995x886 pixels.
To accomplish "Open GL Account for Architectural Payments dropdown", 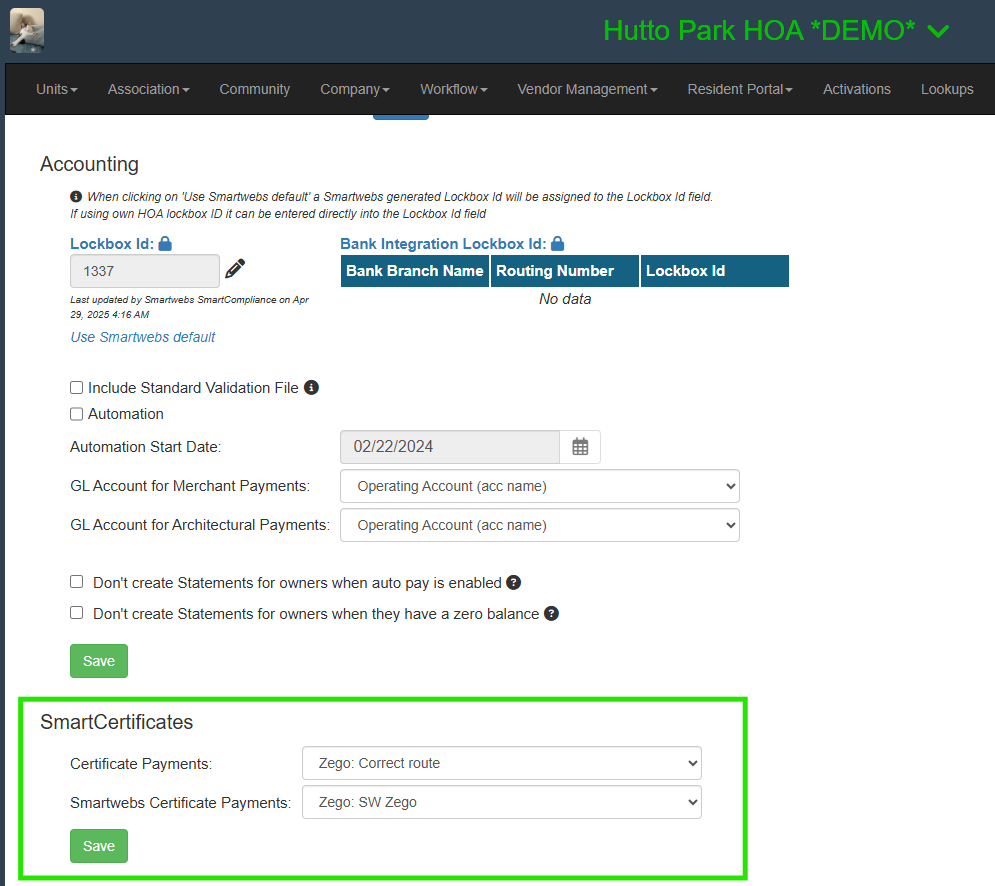I will point(539,525).
